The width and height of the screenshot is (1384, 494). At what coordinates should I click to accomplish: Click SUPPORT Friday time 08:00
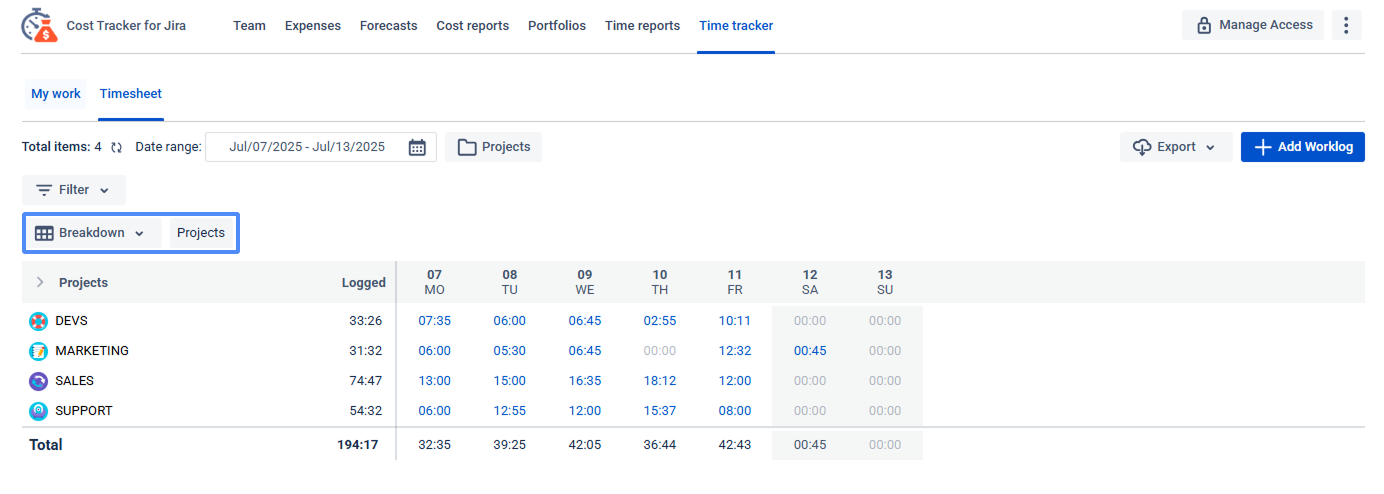click(735, 411)
